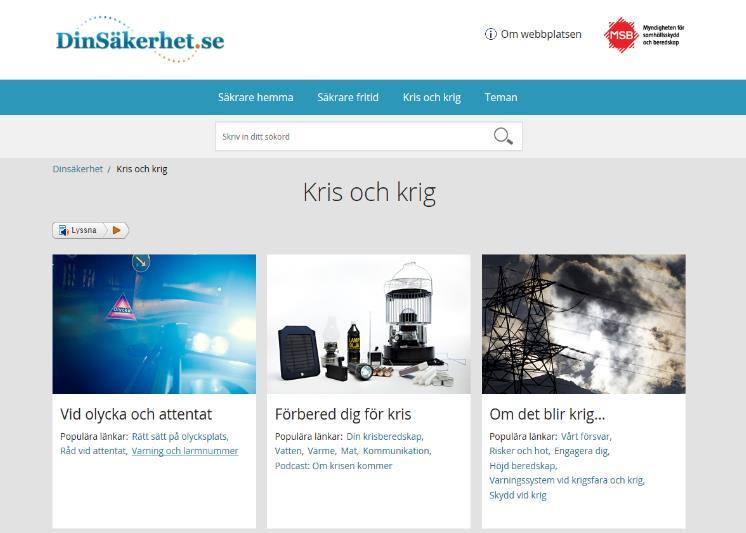The height and width of the screenshot is (533, 746).
Task: Open Podcast: Om krisen kommer link
Action: tap(334, 466)
